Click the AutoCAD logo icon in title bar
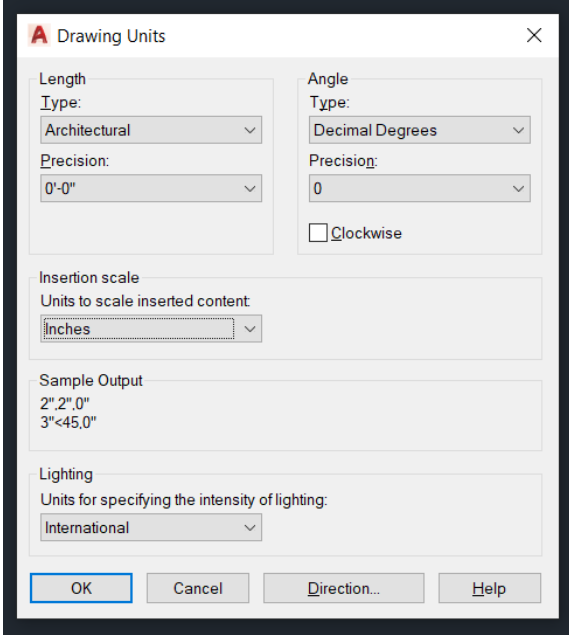Screen dimensions: 569x635 pyautogui.click(x=39, y=35)
